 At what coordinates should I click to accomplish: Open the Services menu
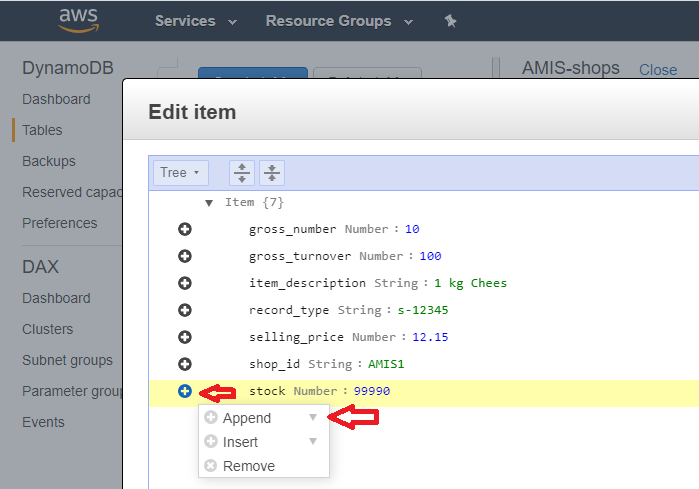(x=196, y=21)
